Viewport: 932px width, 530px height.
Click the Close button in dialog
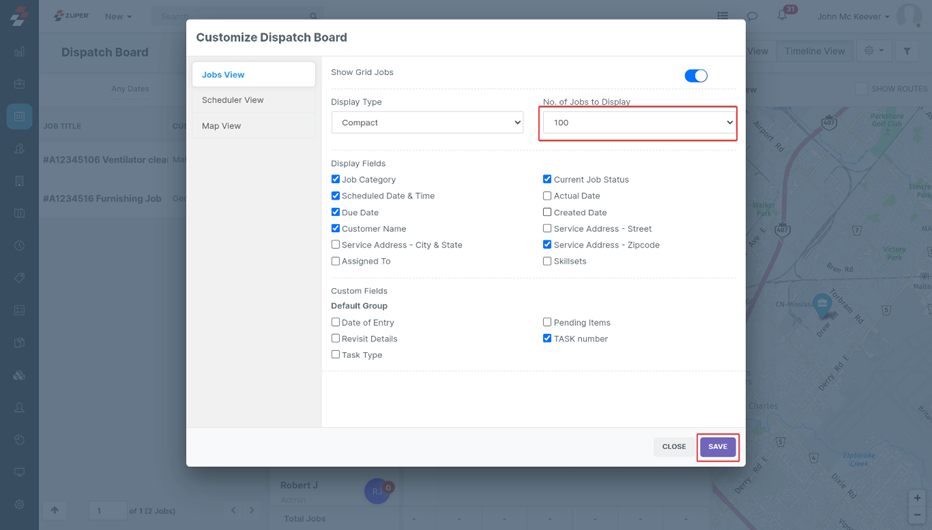tap(673, 447)
